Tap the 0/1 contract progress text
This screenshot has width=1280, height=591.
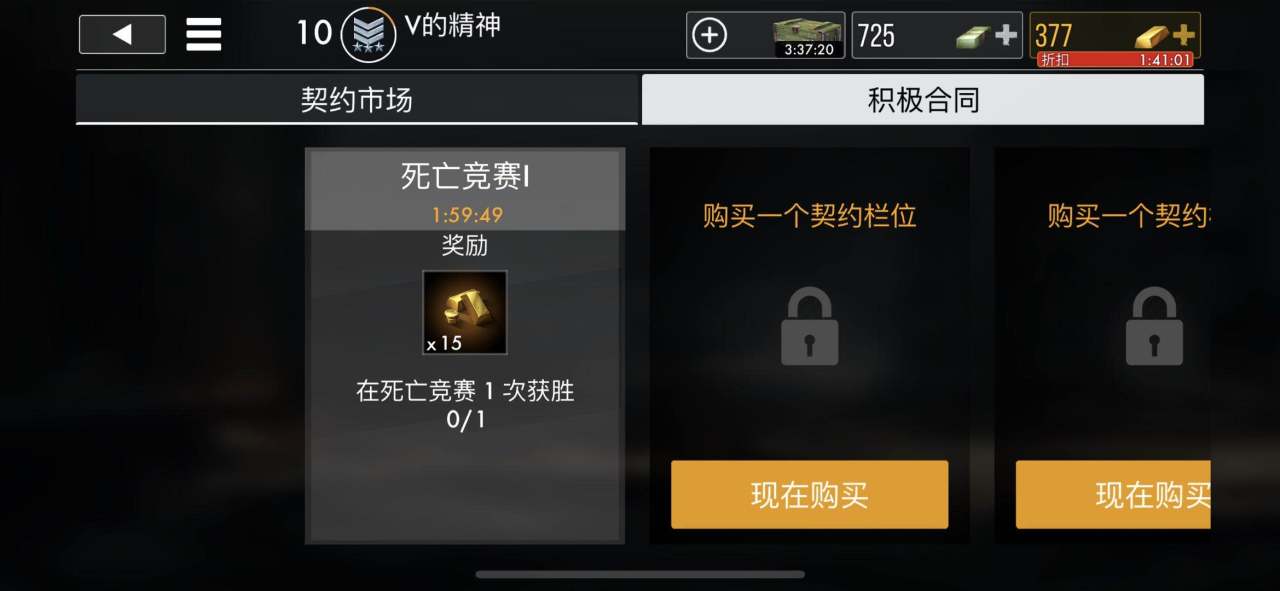(x=465, y=419)
